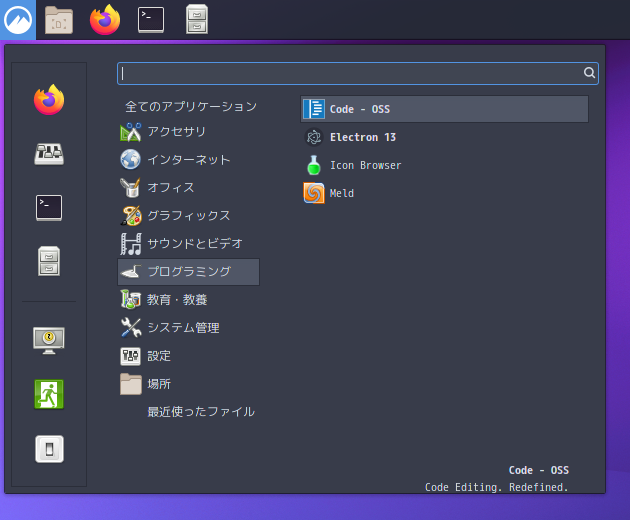
Task: Lock the screen via monitor icon
Action: 49,340
